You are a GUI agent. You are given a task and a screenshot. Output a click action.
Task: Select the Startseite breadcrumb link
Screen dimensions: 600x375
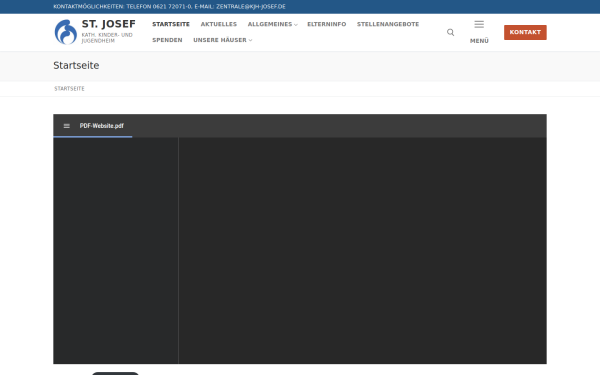69,89
